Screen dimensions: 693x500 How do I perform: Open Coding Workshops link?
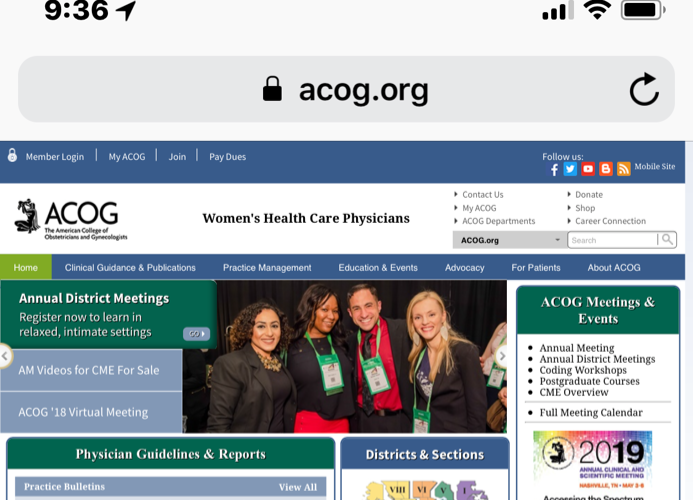(583, 370)
